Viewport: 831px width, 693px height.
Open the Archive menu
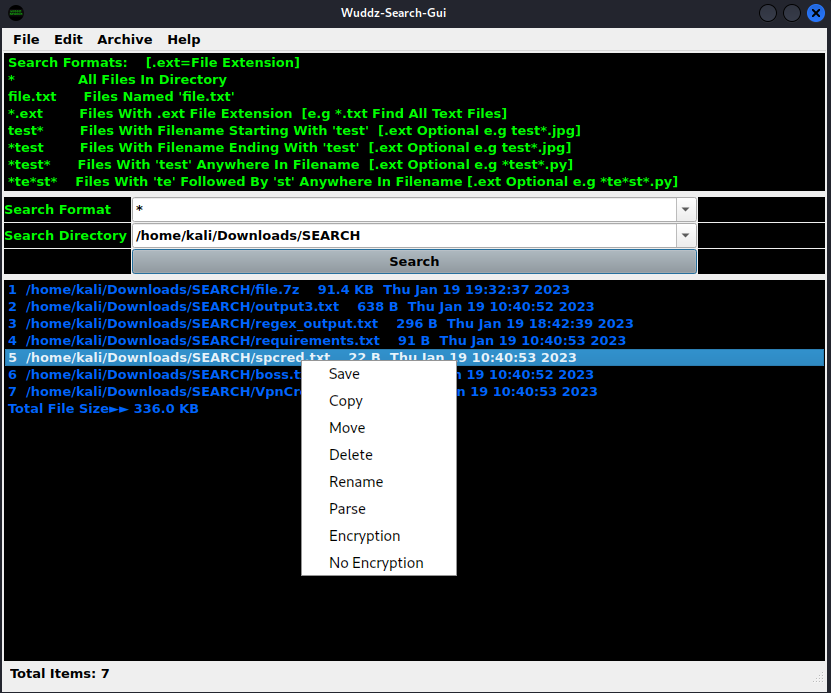point(124,40)
